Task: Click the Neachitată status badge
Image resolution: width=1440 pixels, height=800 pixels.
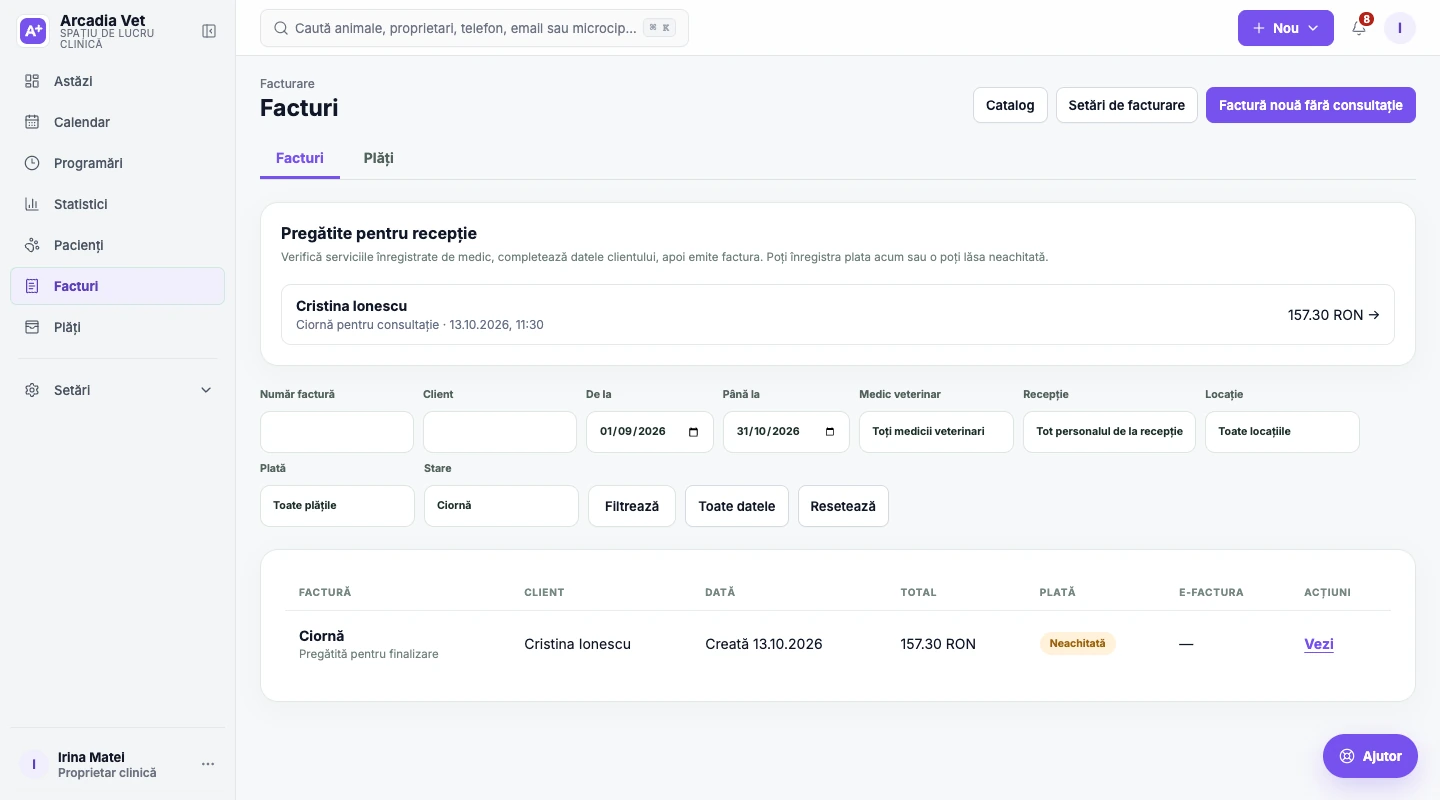Action: 1077,644
